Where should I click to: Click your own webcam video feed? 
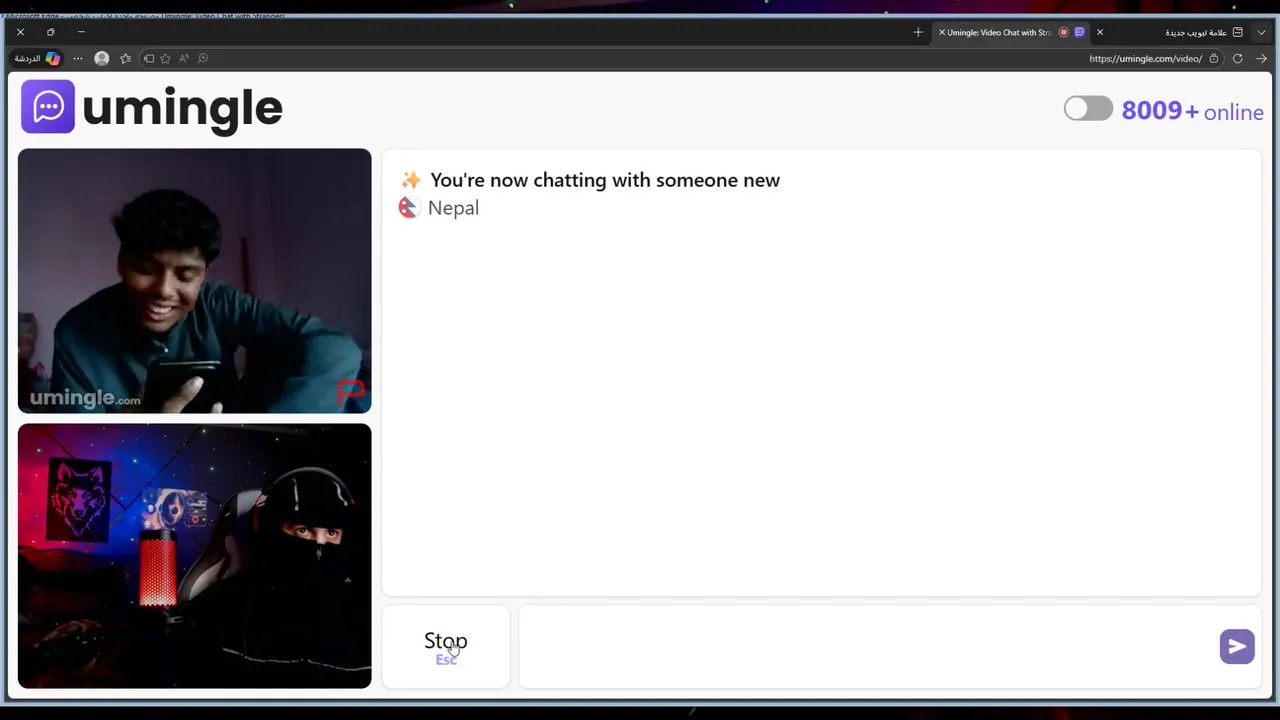pos(194,556)
